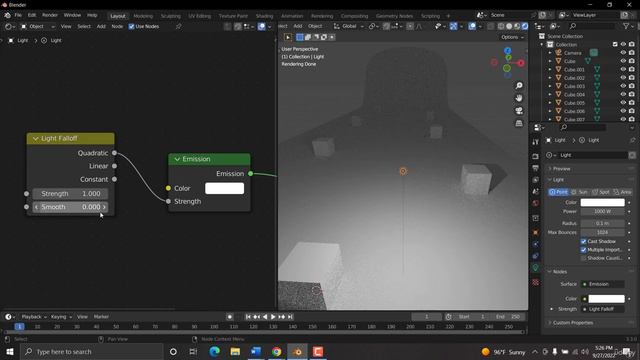Screen dimensions: 640x360
Task: Toggle the Cast Shadow checkbox
Action: (584, 242)
